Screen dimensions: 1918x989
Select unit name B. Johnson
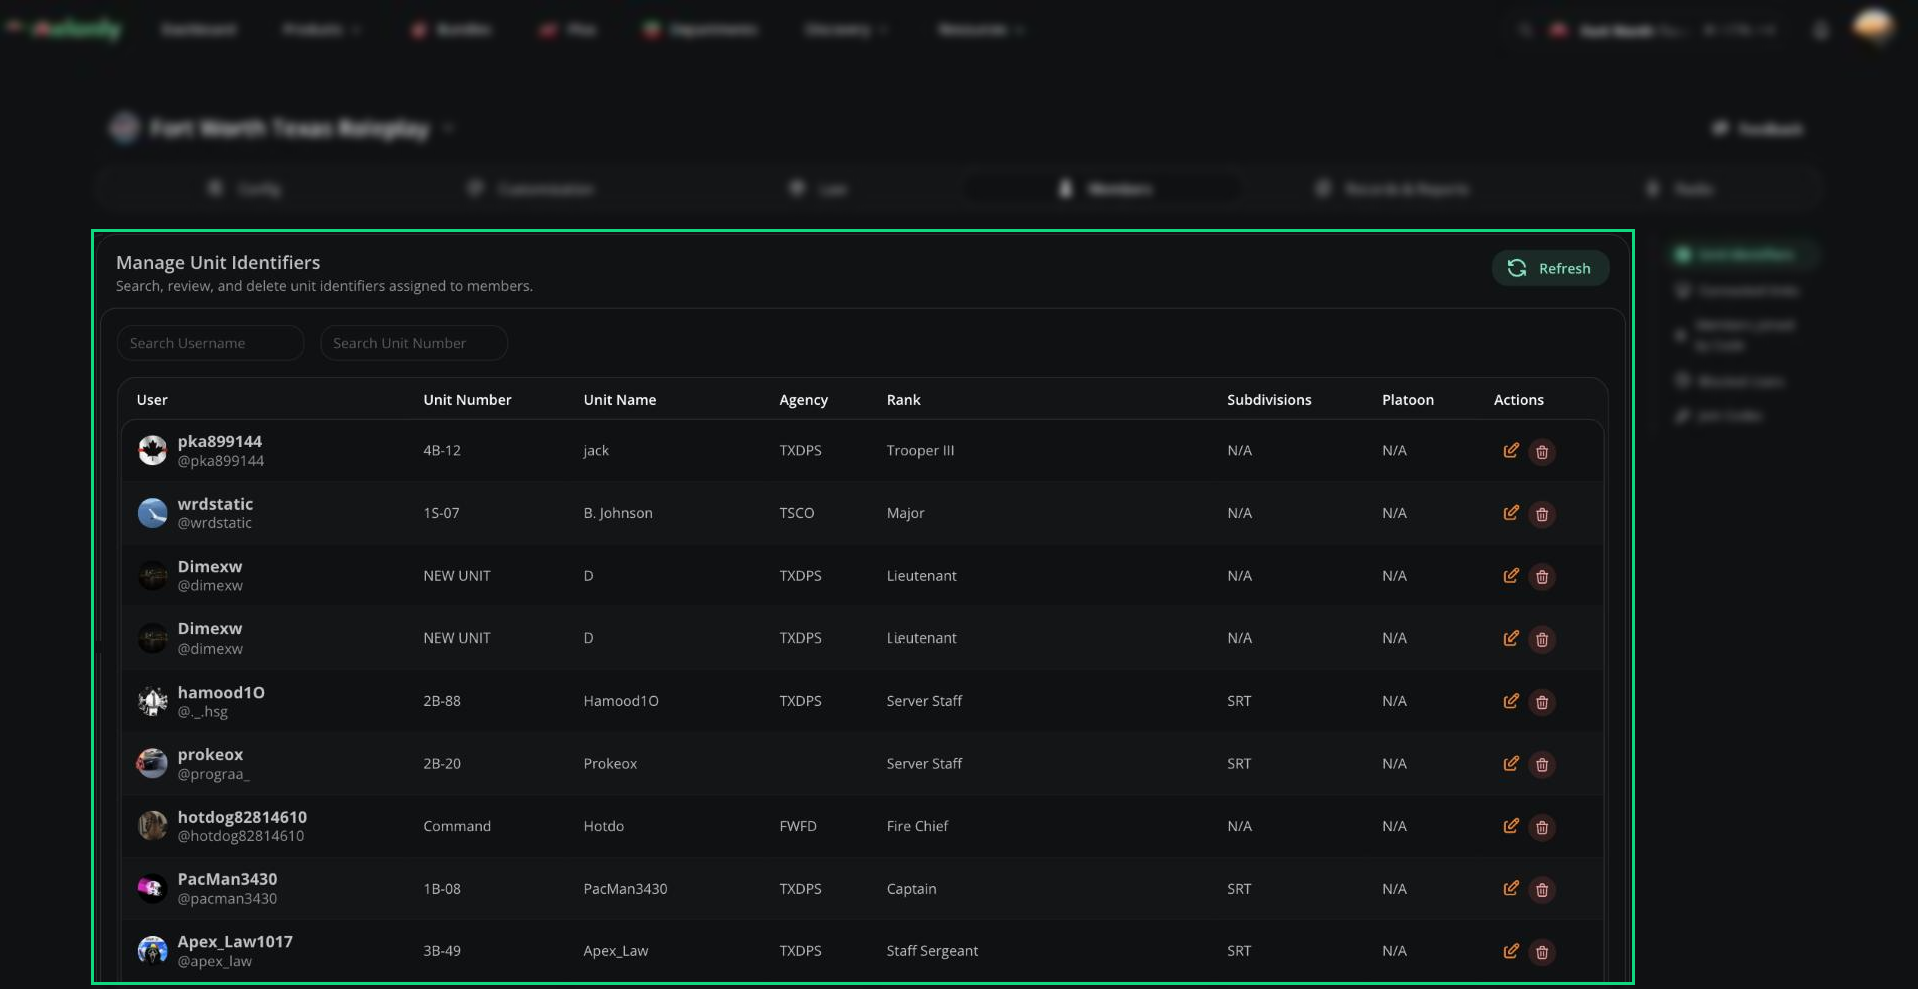point(618,513)
